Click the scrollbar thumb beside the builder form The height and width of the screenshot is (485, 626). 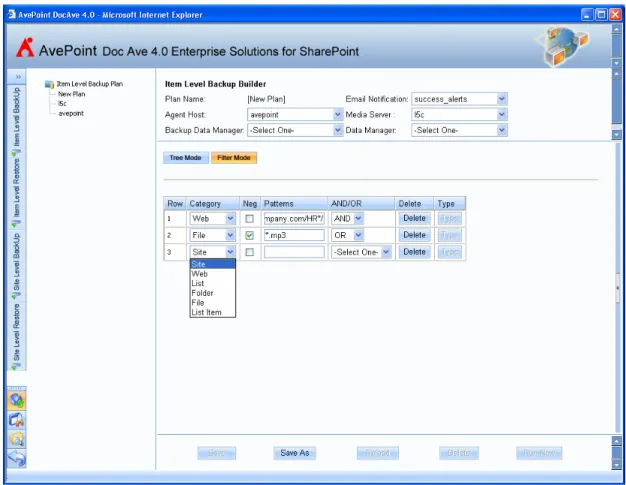pos(616,101)
